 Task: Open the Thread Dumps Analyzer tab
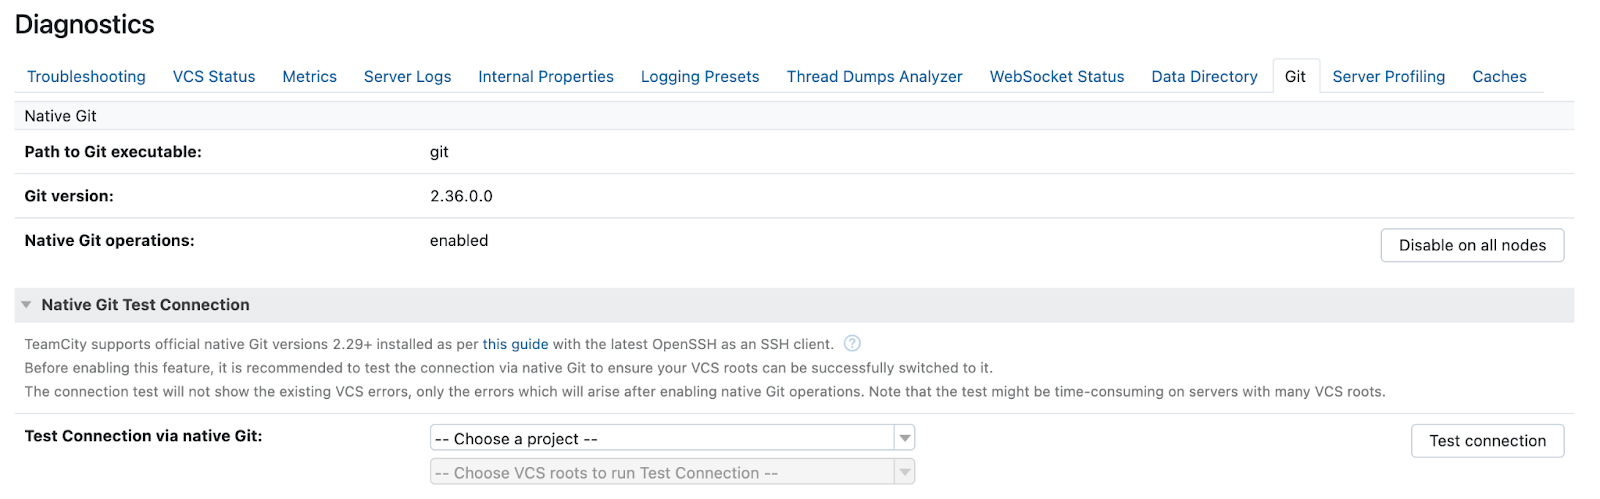874,76
